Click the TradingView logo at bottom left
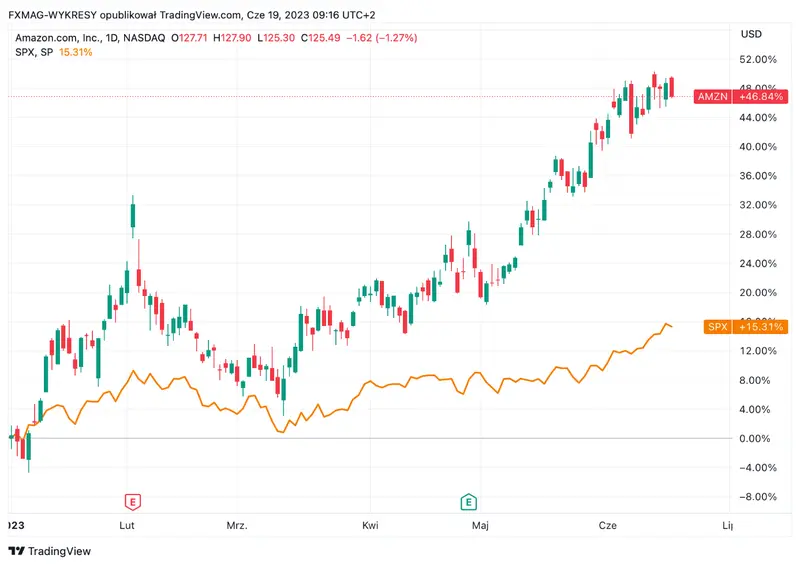The image size is (800, 566). click(x=48, y=551)
